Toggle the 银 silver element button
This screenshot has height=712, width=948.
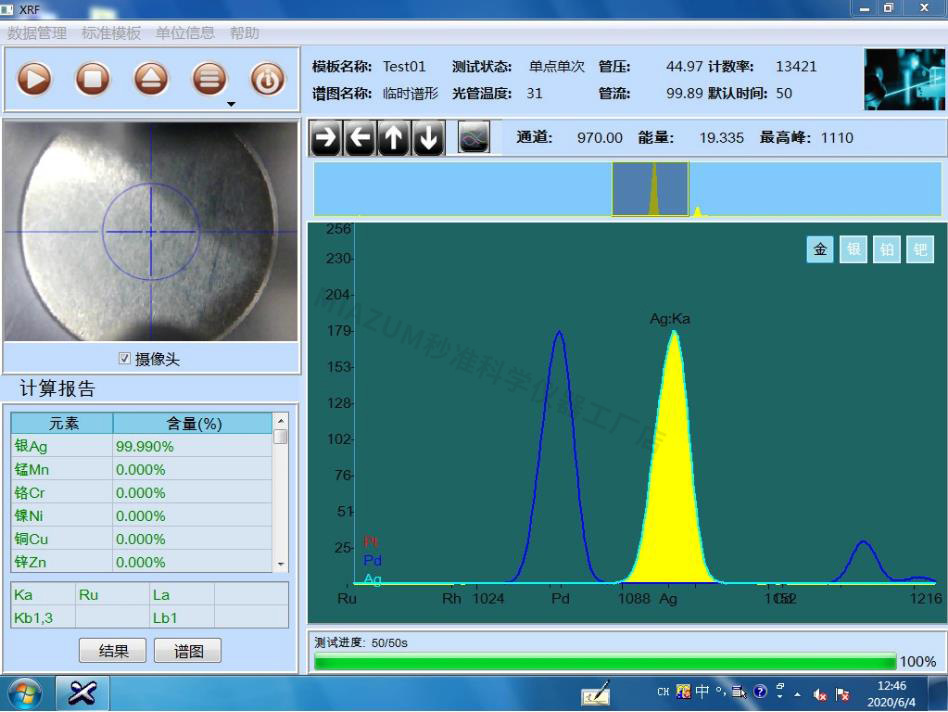click(x=853, y=249)
